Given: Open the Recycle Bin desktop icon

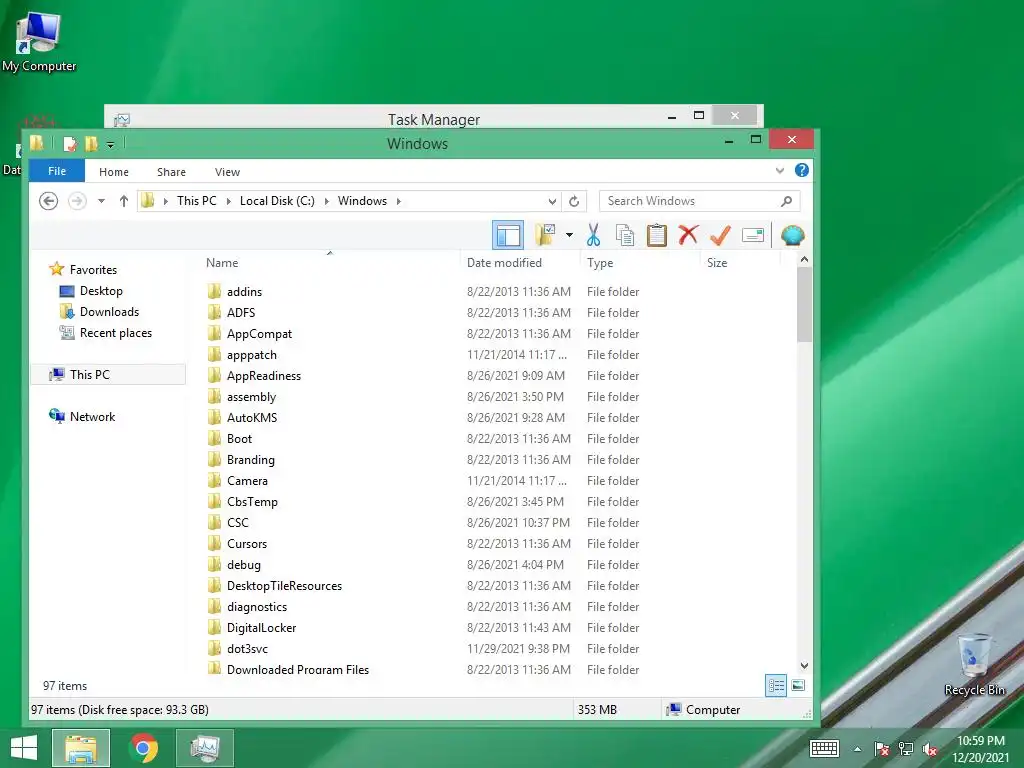Looking at the screenshot, I should pyautogui.click(x=974, y=664).
